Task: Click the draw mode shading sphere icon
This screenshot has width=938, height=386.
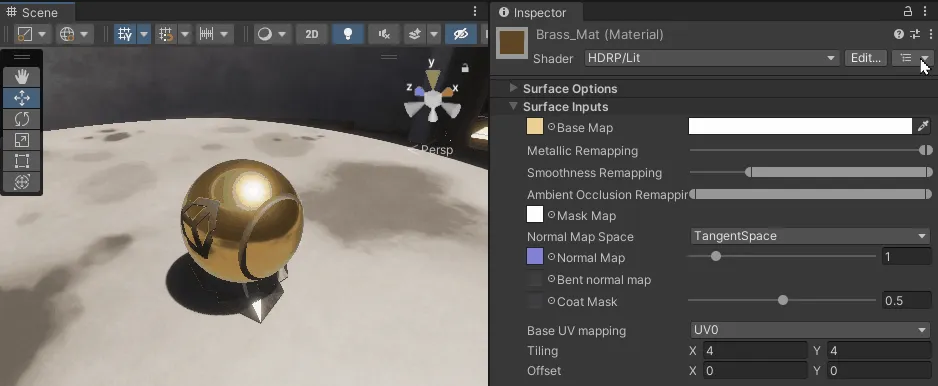Action: coord(264,34)
